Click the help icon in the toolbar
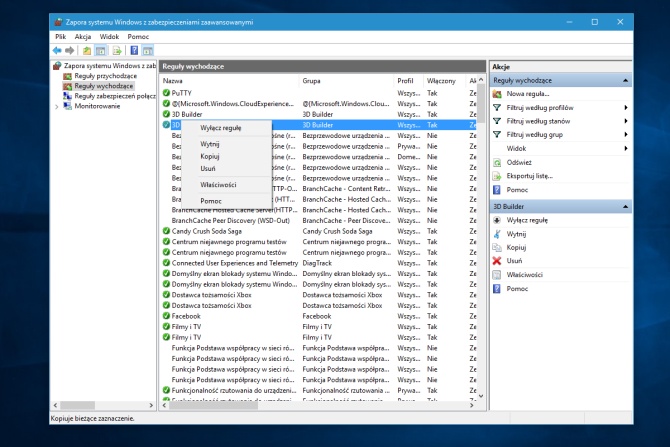670x447 pixels. point(133,50)
